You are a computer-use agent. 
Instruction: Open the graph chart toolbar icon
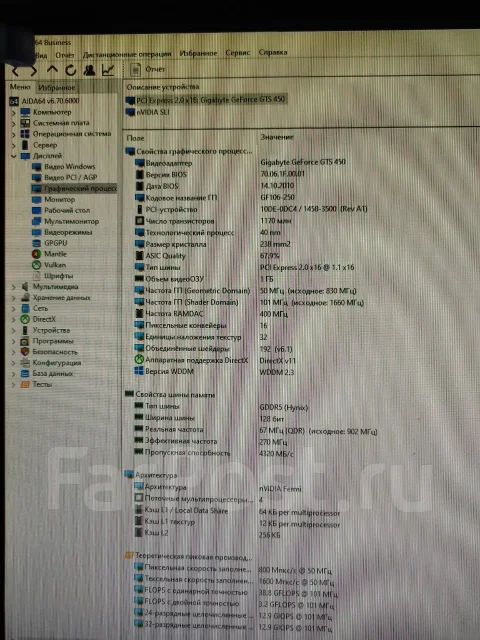pyautogui.click(x=108, y=70)
